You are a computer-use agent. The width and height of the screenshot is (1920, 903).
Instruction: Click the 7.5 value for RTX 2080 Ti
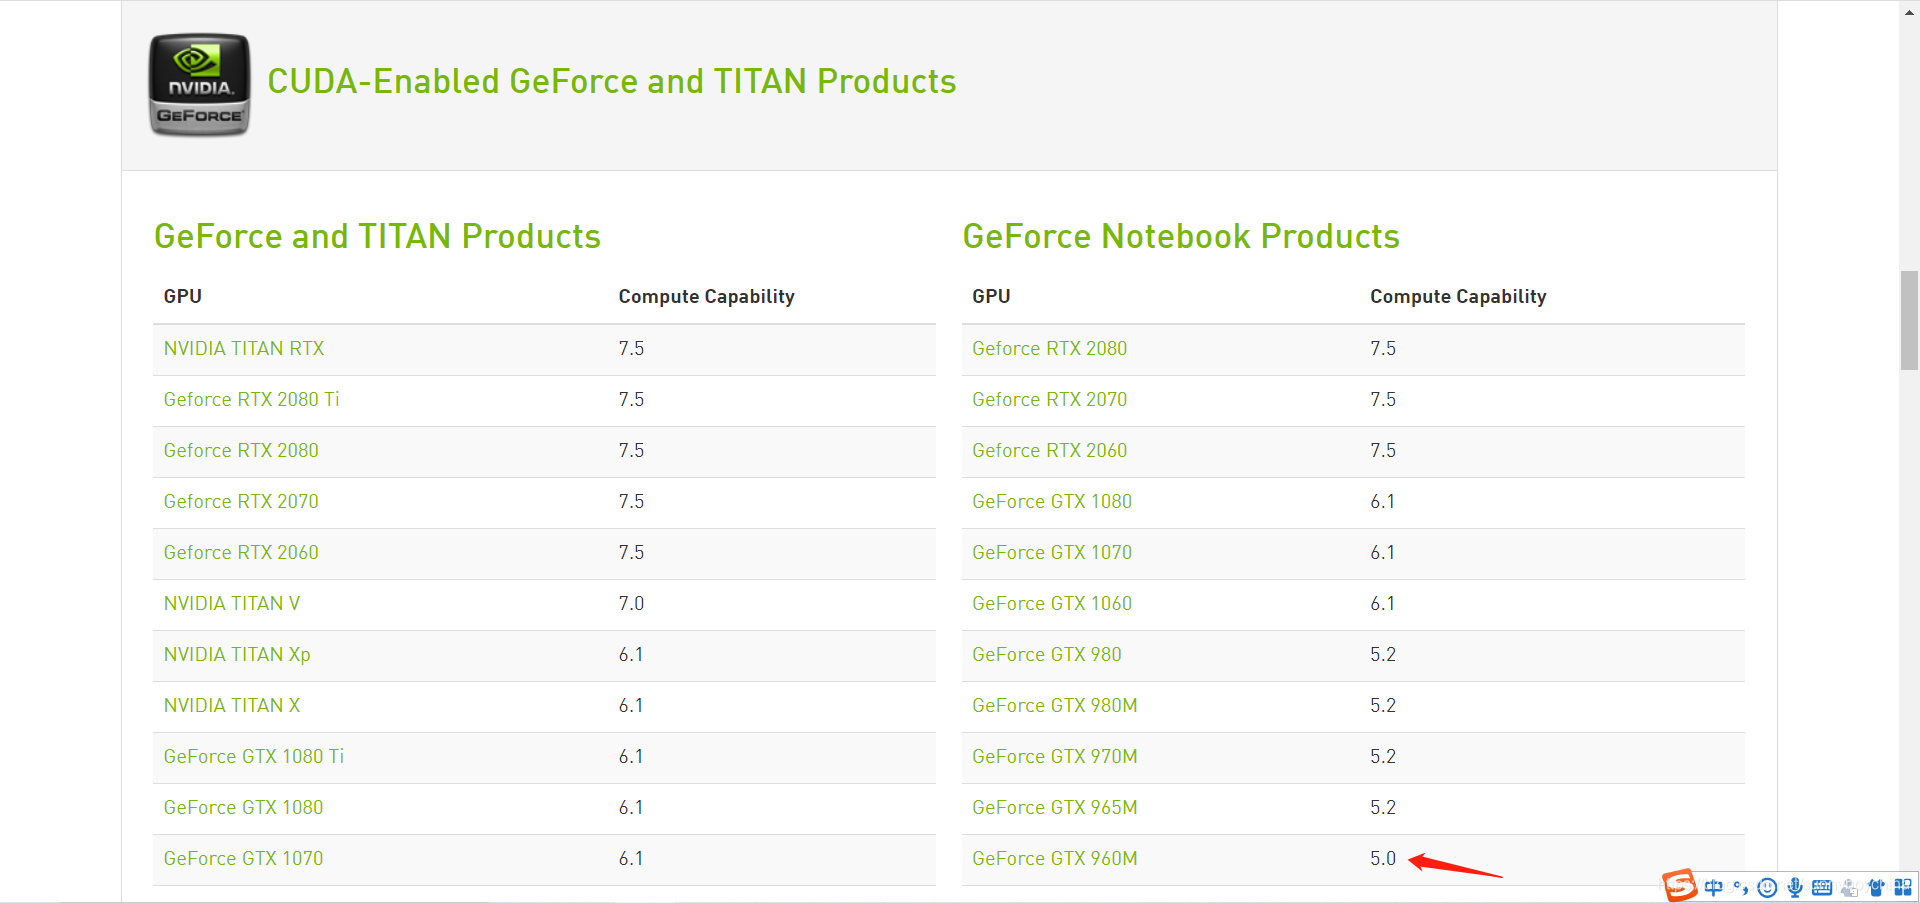coord(631,400)
